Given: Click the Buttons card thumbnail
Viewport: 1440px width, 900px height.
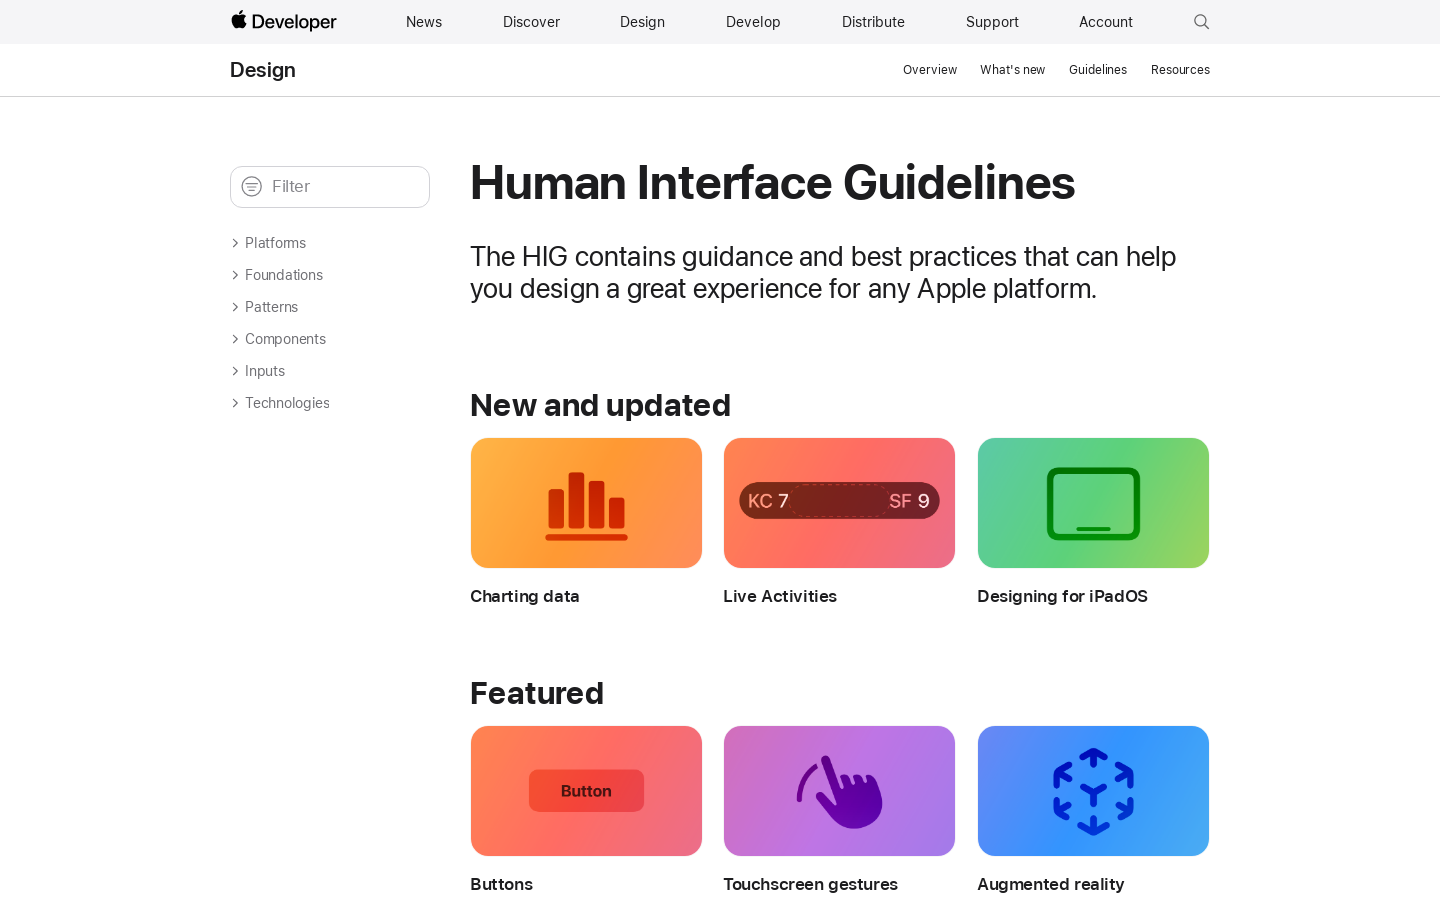Looking at the screenshot, I should pos(586,791).
